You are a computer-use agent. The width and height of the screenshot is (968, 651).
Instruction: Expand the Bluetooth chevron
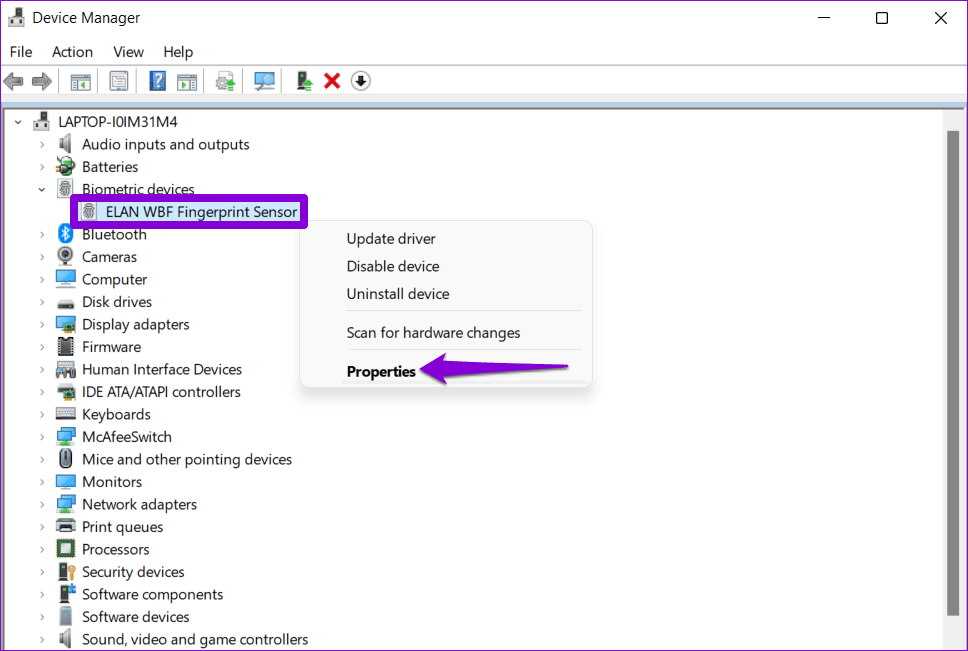(41, 234)
